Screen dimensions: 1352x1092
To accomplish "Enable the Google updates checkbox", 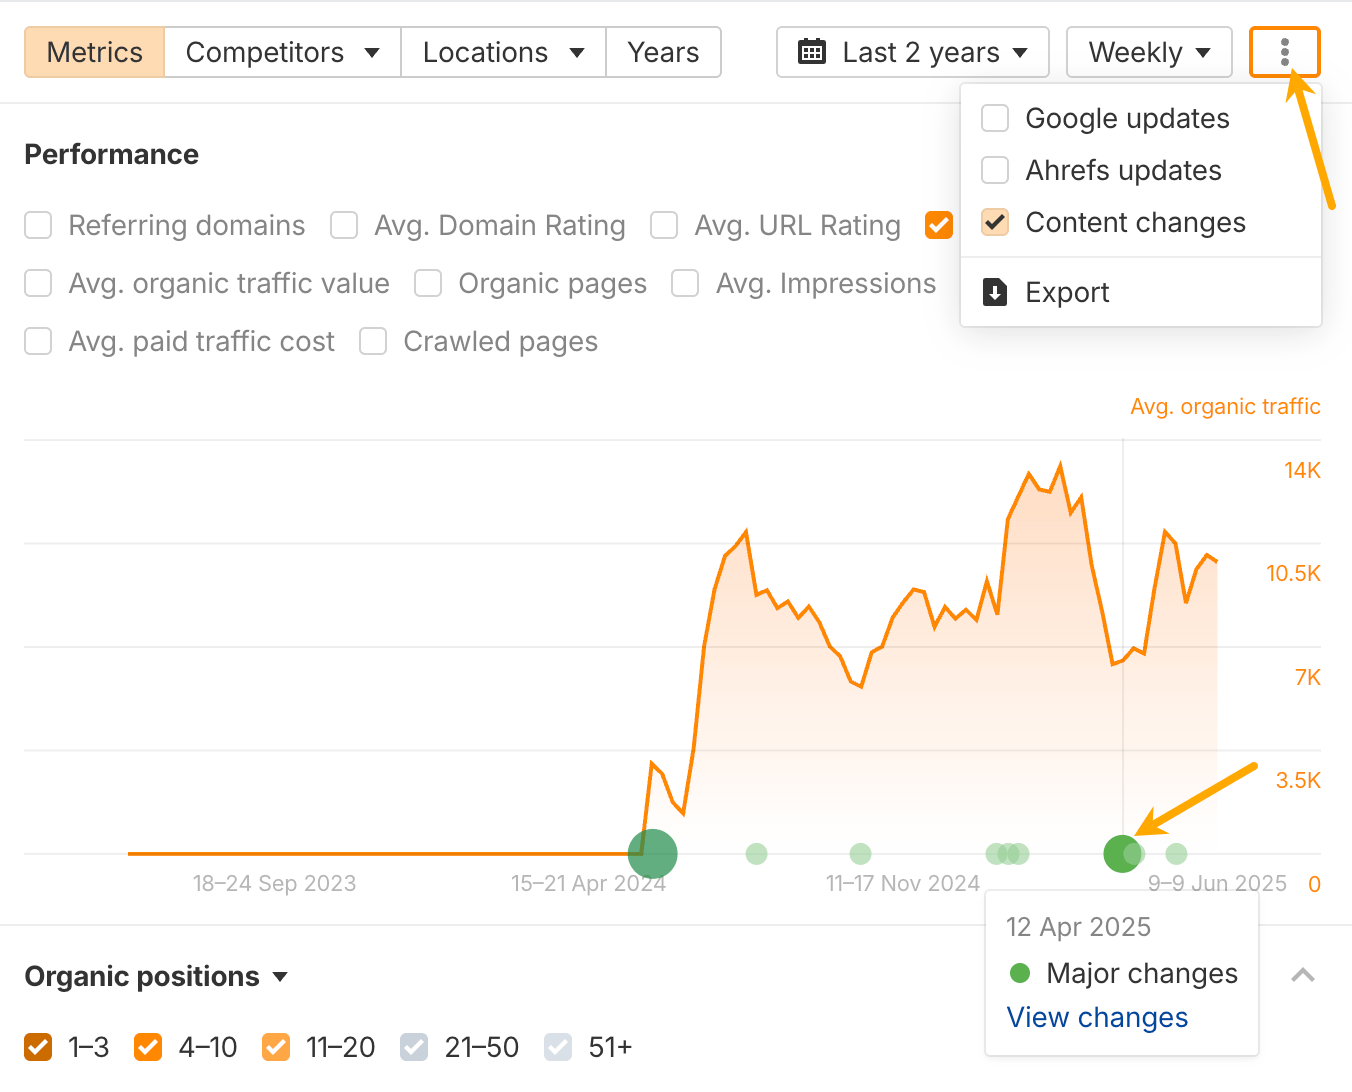I will 995,118.
